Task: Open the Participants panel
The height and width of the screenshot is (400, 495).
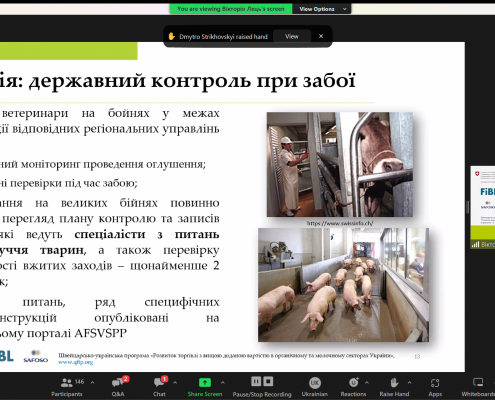Action: pyautogui.click(x=68, y=387)
